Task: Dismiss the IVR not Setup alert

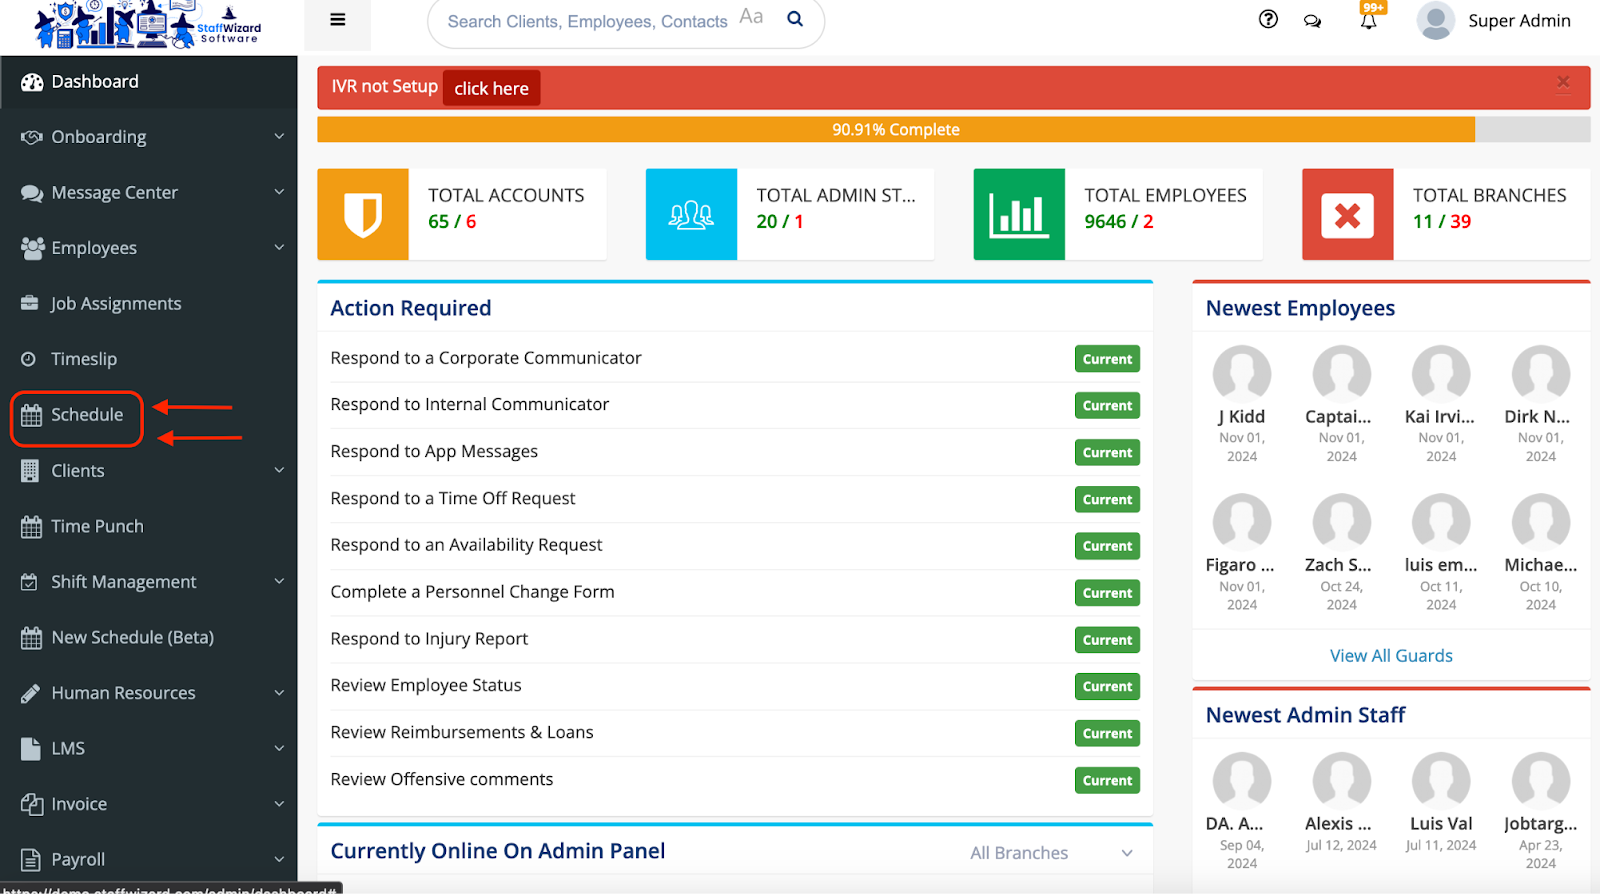Action: pyautogui.click(x=1563, y=83)
